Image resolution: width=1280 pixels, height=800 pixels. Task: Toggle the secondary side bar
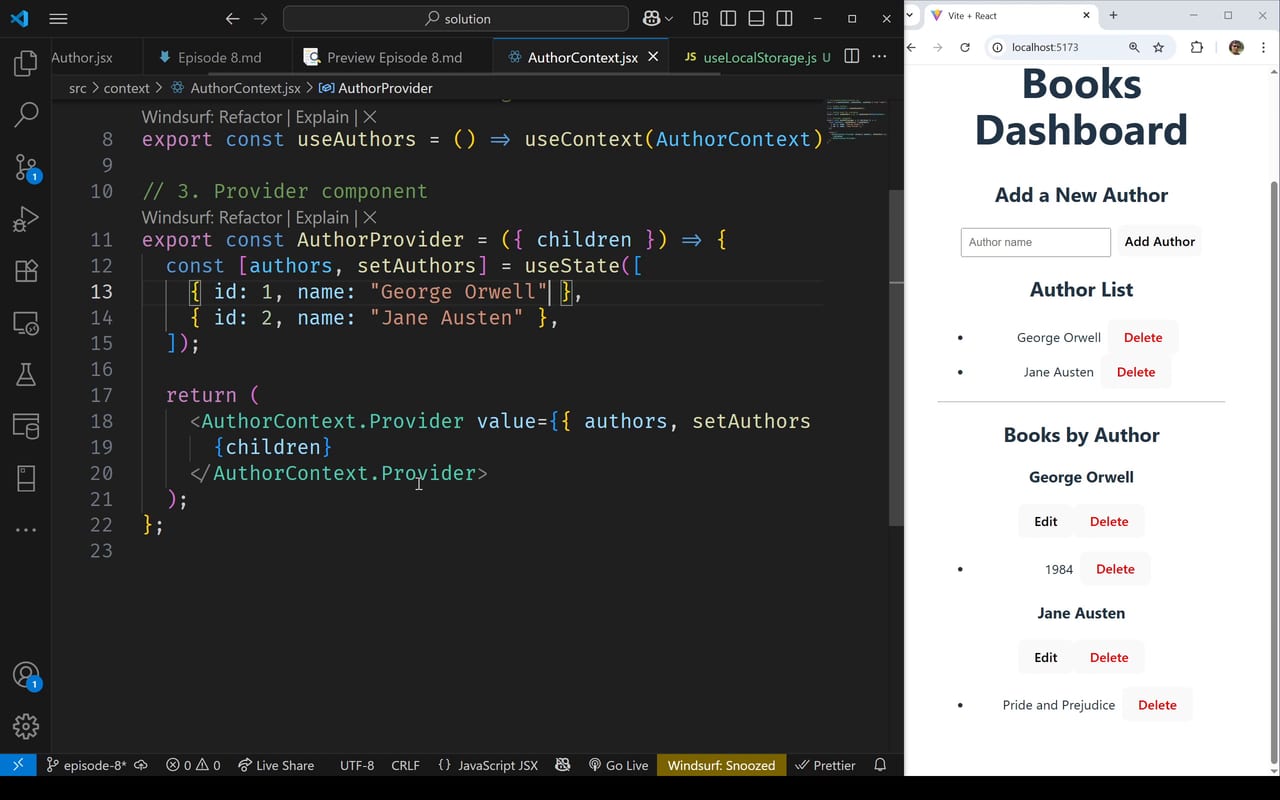[784, 18]
